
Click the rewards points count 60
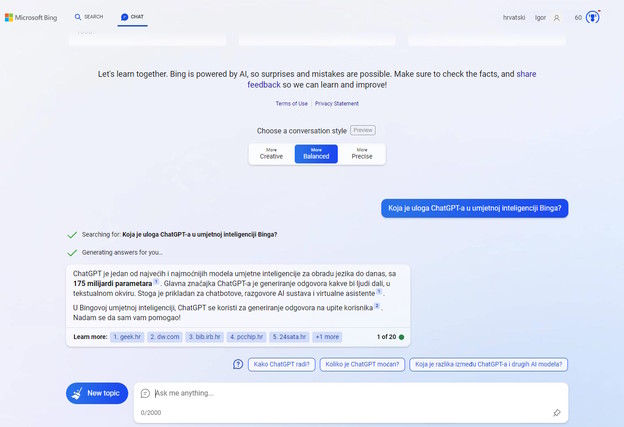point(578,18)
